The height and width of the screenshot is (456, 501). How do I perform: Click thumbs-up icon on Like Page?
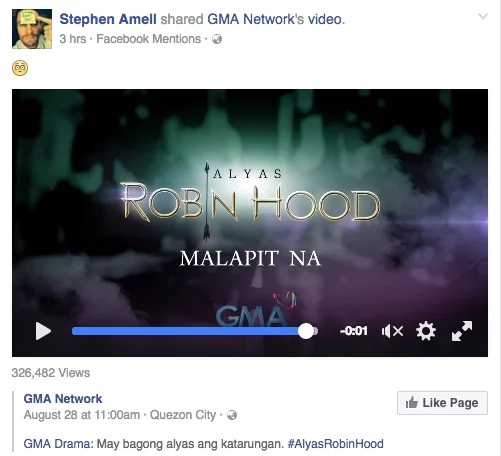click(412, 403)
